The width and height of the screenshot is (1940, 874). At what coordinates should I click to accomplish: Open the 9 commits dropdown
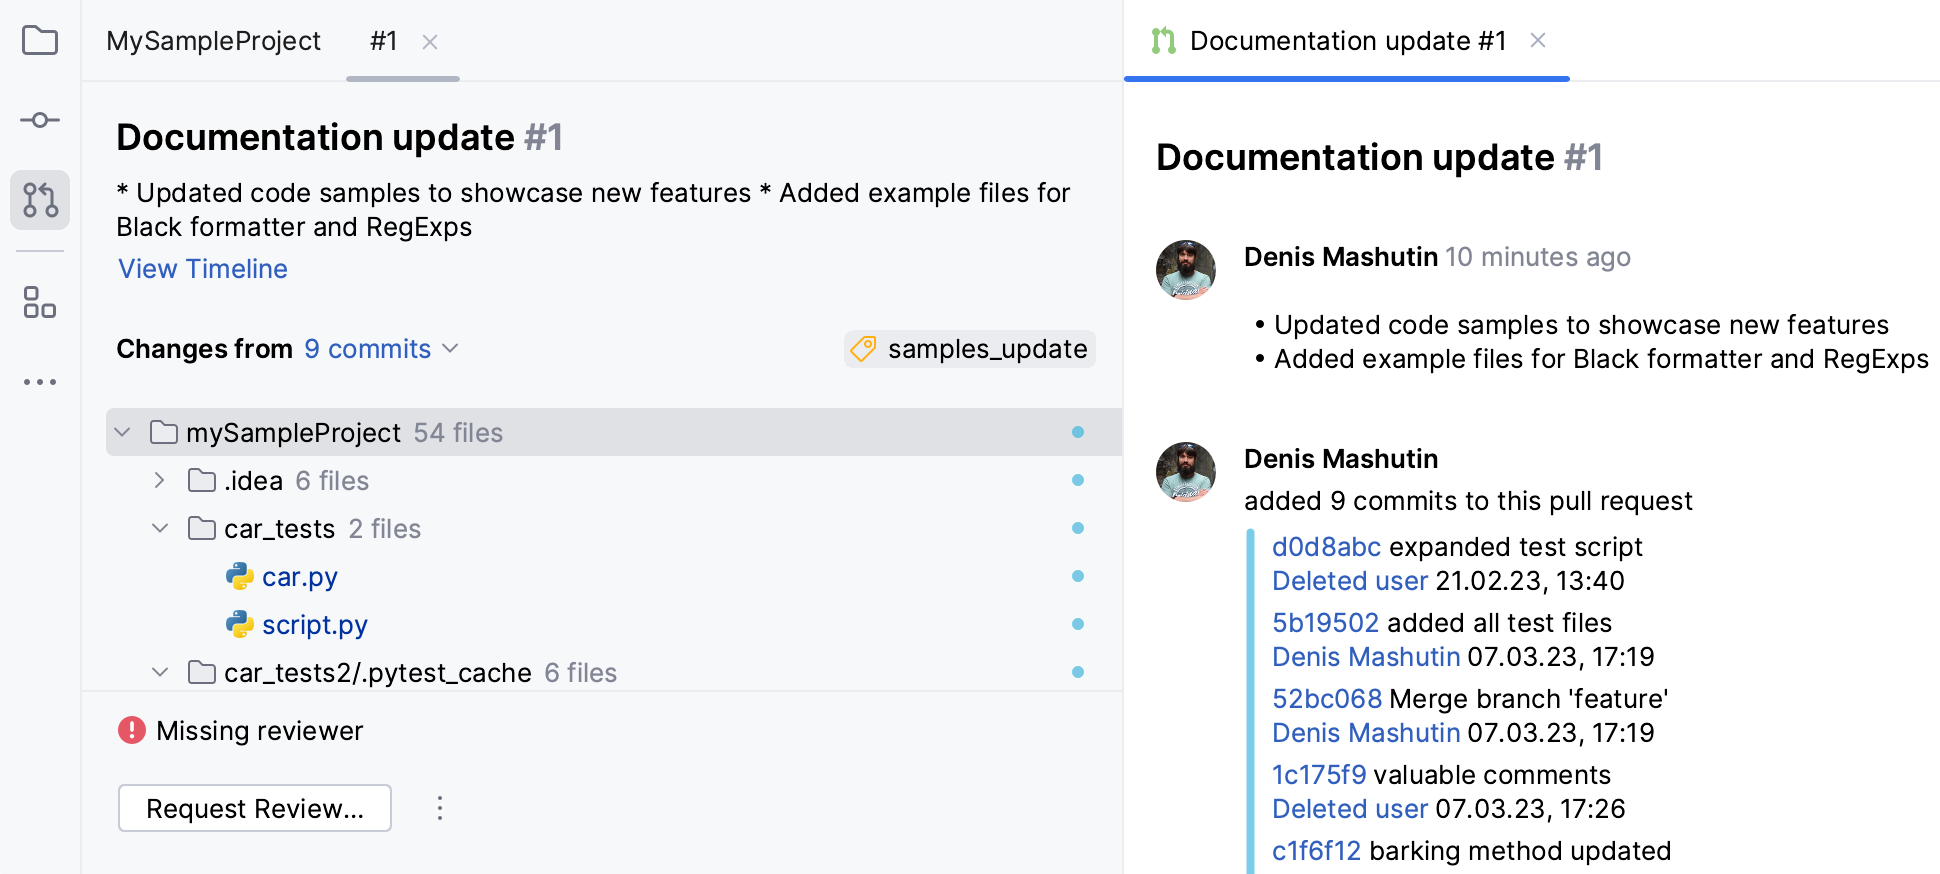(x=381, y=349)
